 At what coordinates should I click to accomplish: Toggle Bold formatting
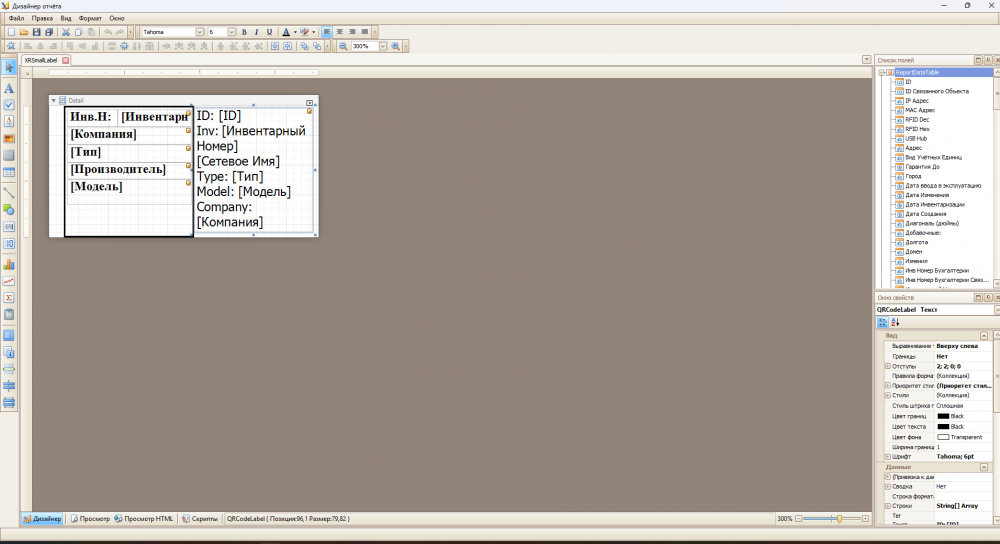point(244,32)
